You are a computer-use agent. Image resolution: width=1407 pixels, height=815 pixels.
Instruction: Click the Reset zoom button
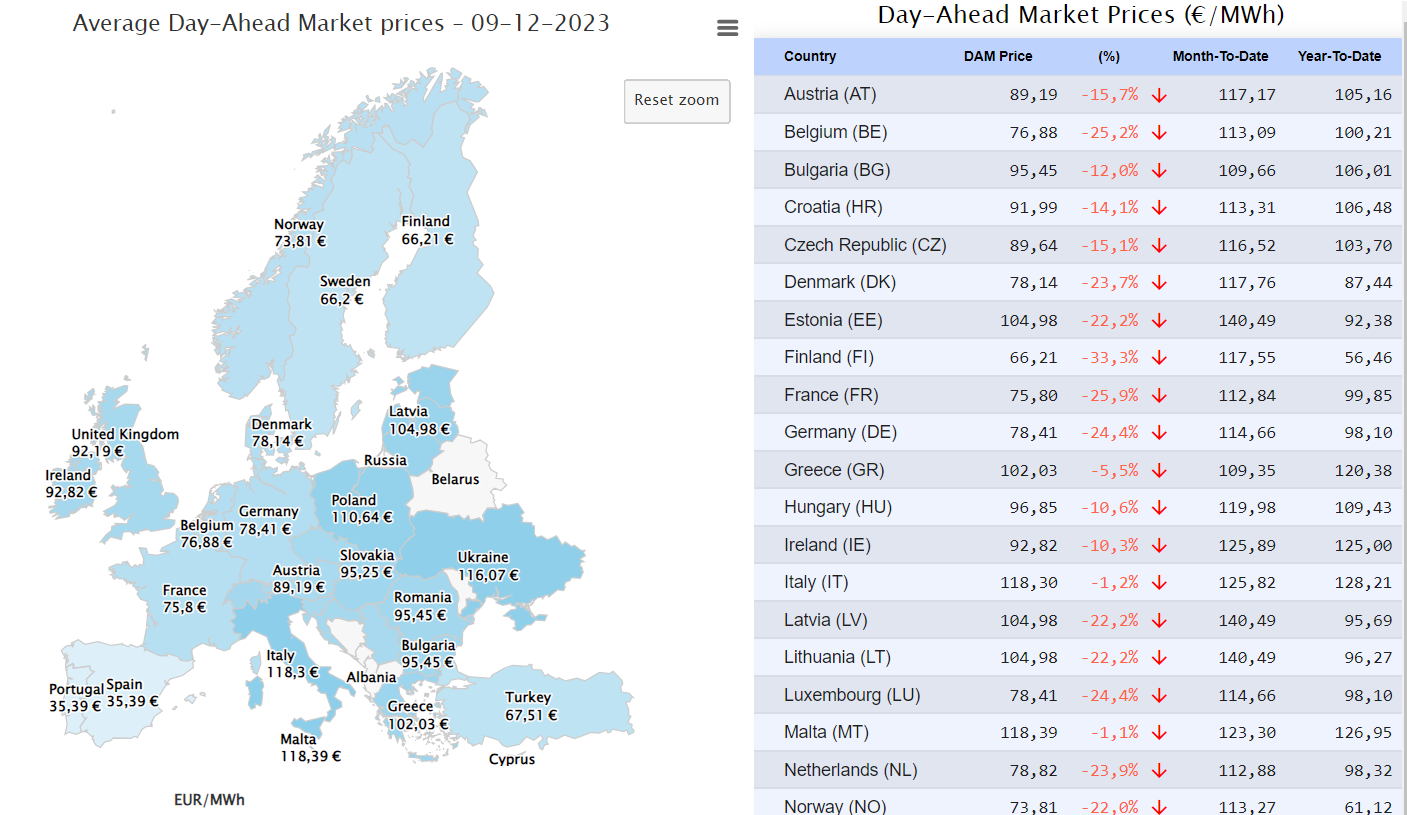point(677,101)
